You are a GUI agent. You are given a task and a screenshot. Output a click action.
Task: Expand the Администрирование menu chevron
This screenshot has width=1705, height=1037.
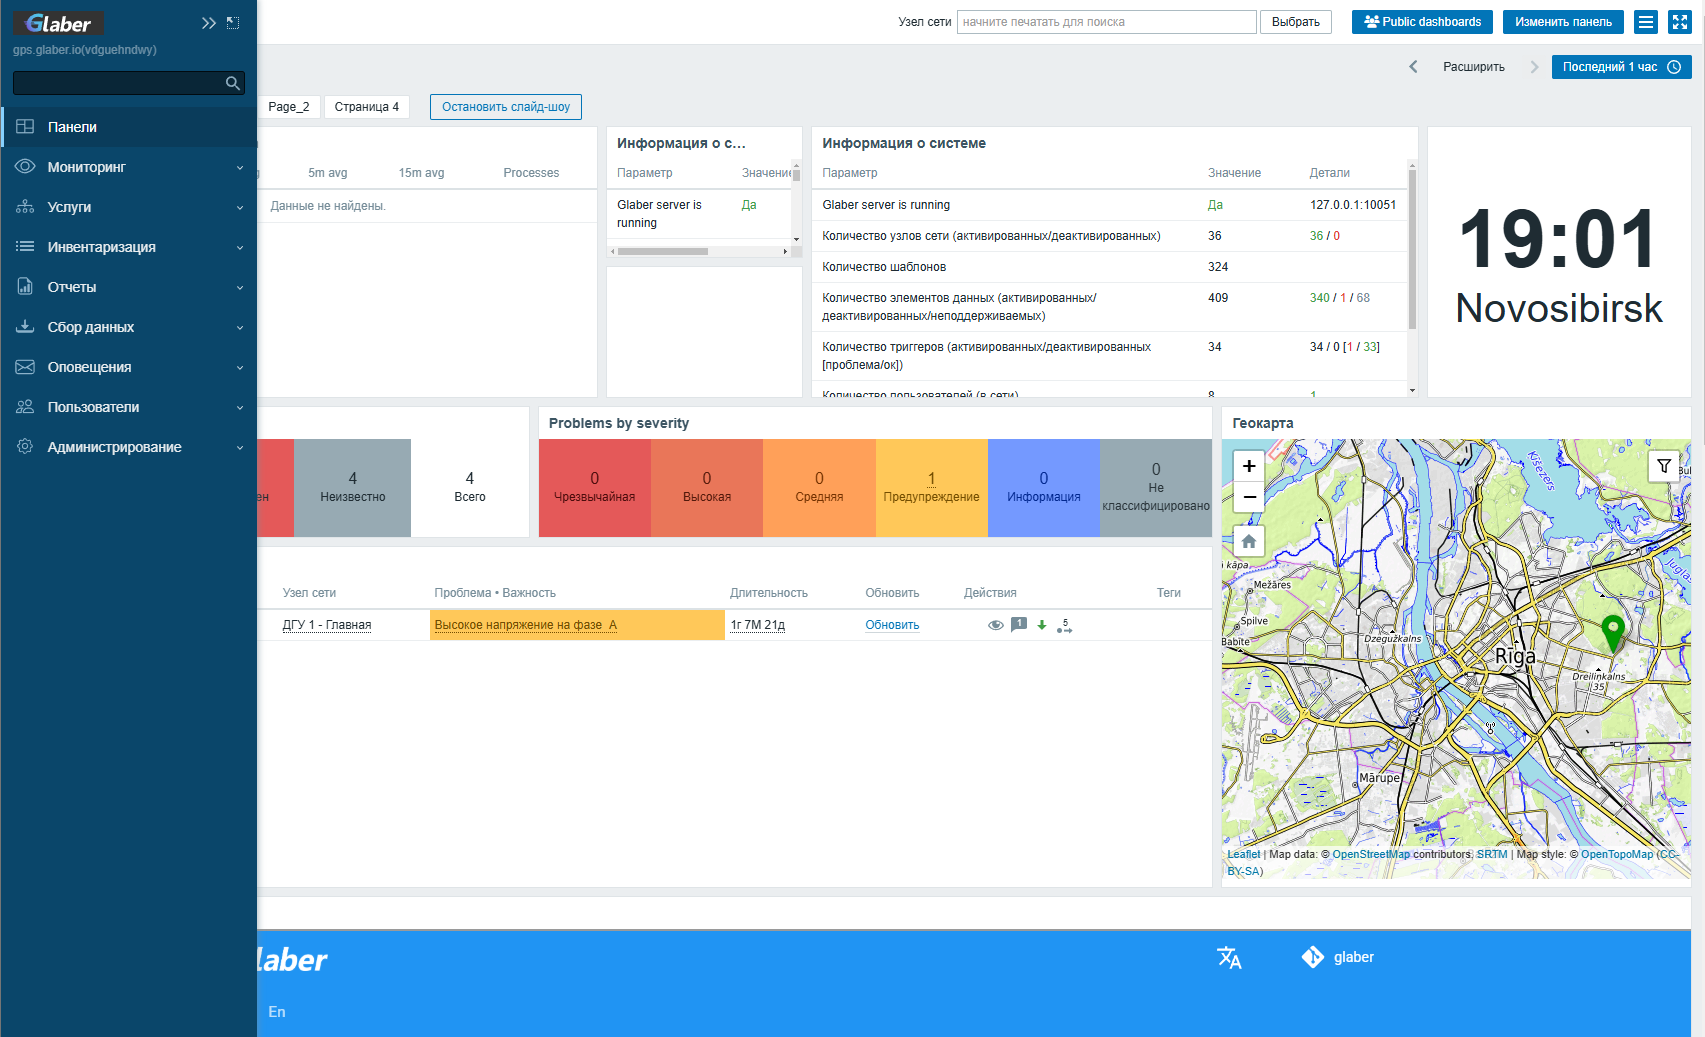click(x=240, y=448)
